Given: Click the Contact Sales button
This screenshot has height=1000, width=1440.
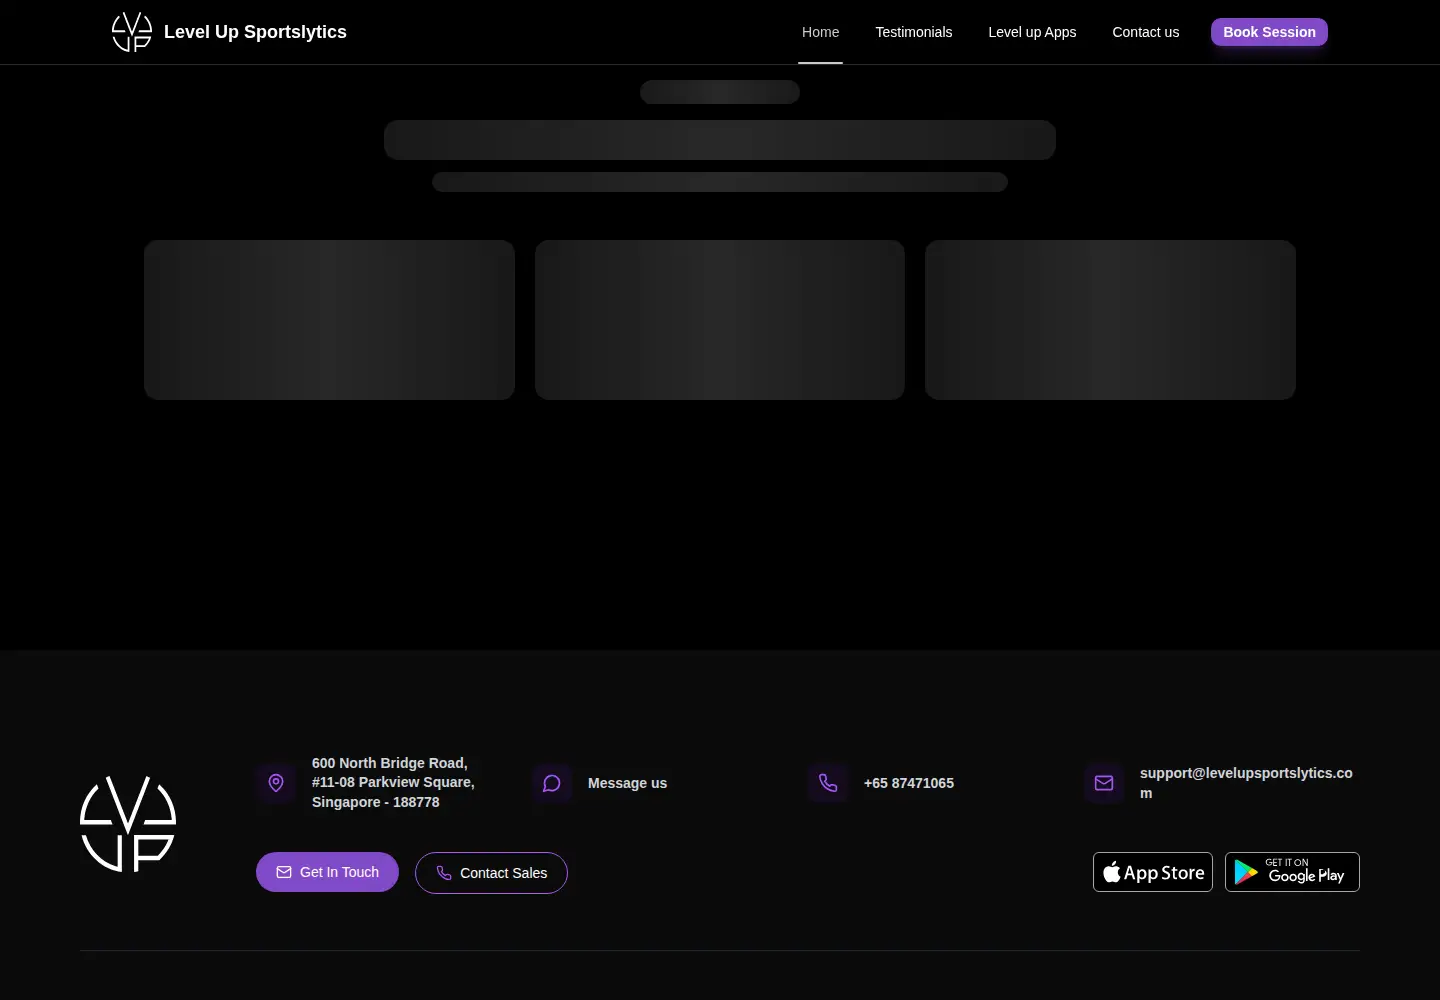Looking at the screenshot, I should 491,873.
